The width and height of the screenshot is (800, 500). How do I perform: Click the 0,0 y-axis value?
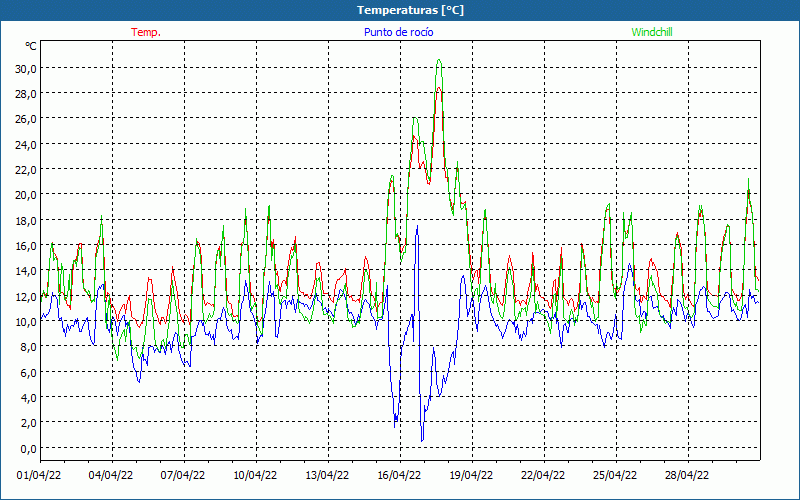(28, 448)
